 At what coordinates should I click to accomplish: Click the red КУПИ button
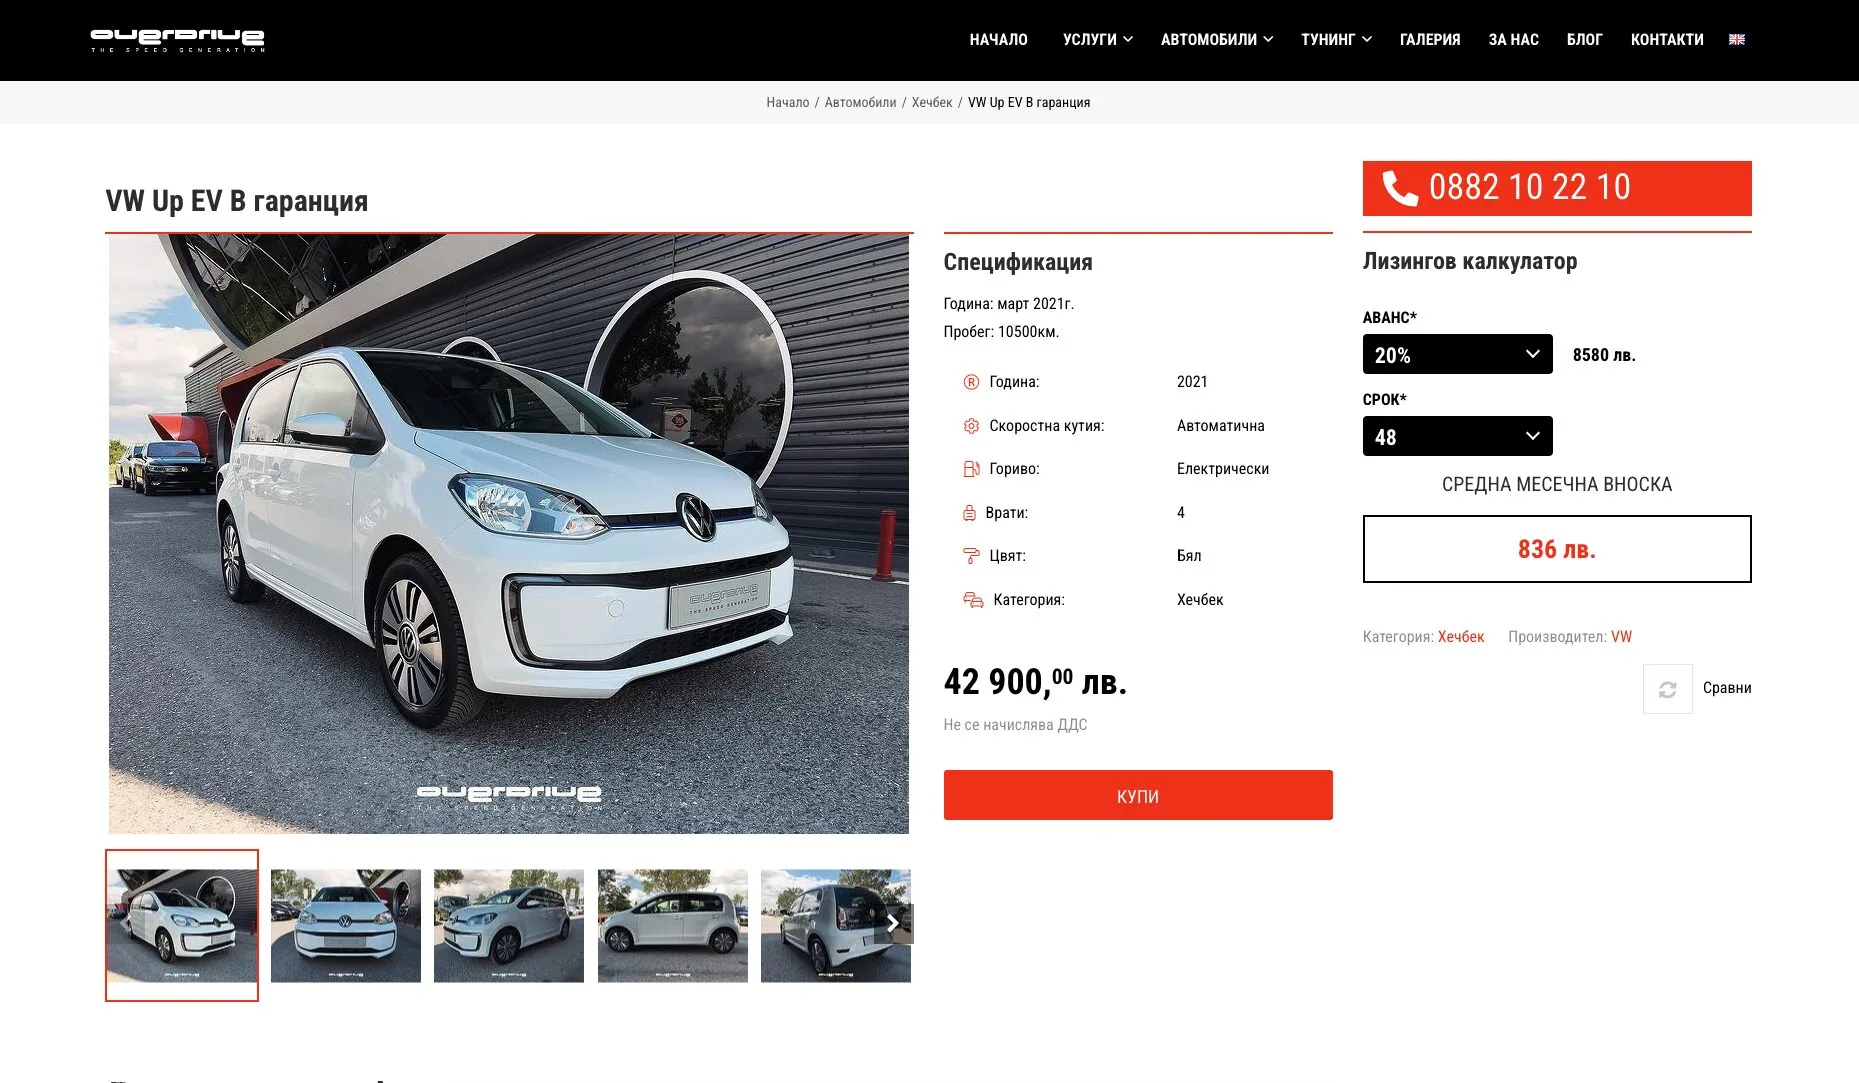coord(1138,796)
